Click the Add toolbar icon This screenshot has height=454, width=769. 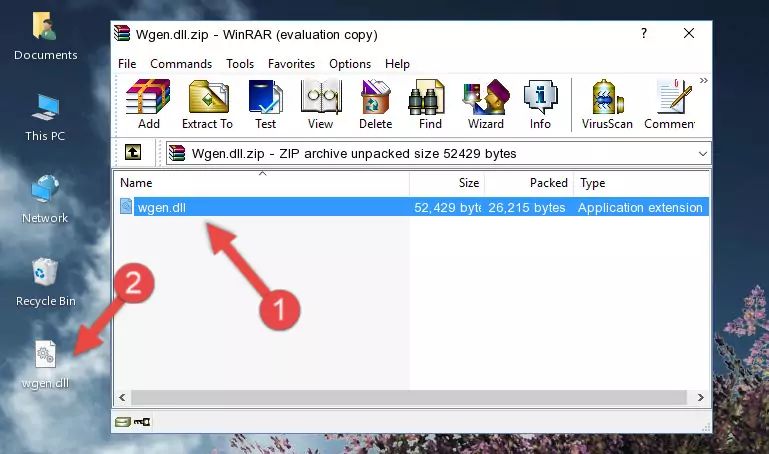coord(148,104)
